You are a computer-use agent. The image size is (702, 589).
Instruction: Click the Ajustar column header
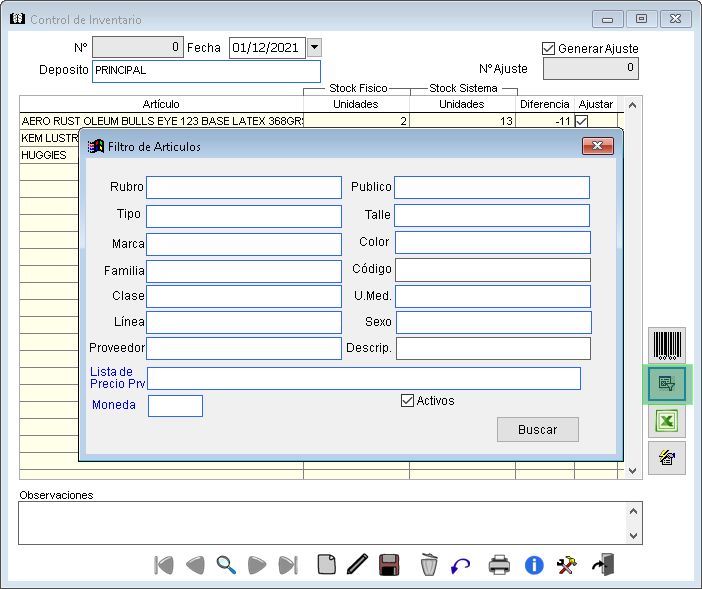tap(595, 104)
